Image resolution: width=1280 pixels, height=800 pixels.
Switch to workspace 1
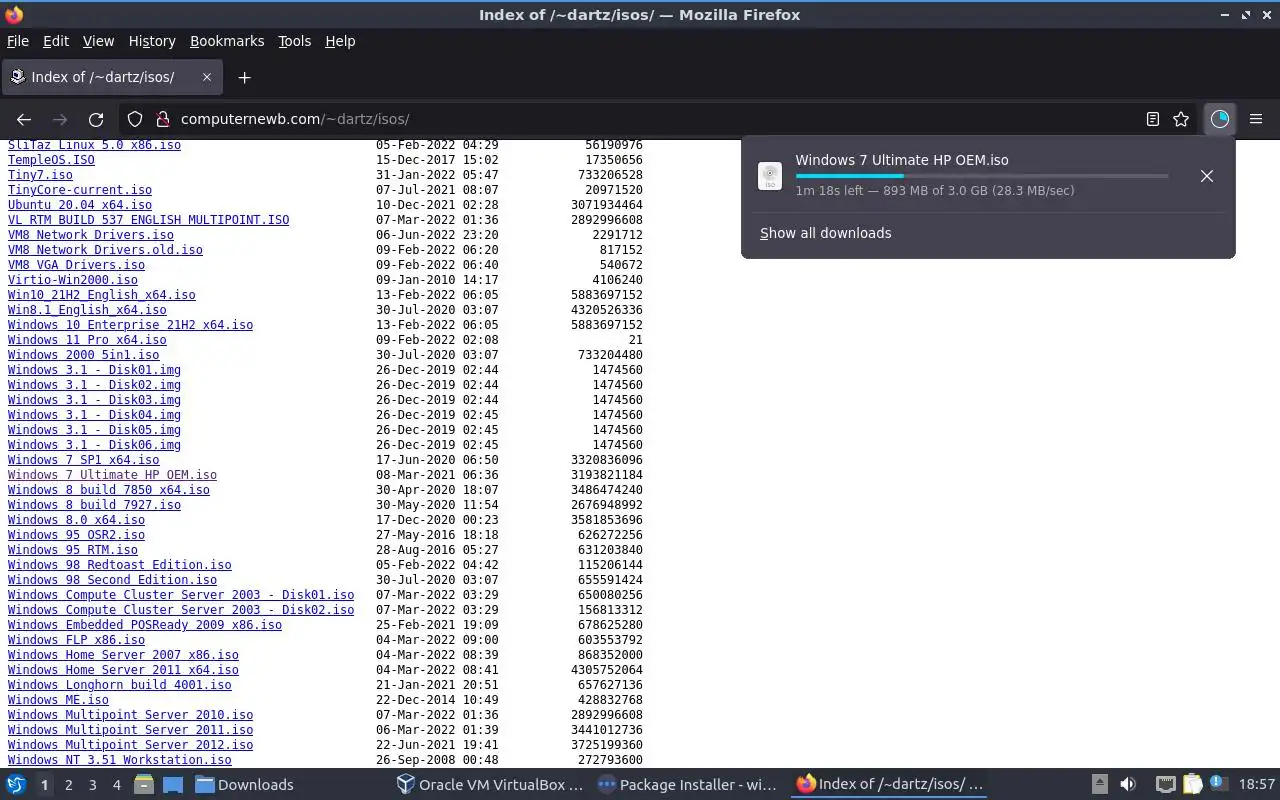[45, 785]
